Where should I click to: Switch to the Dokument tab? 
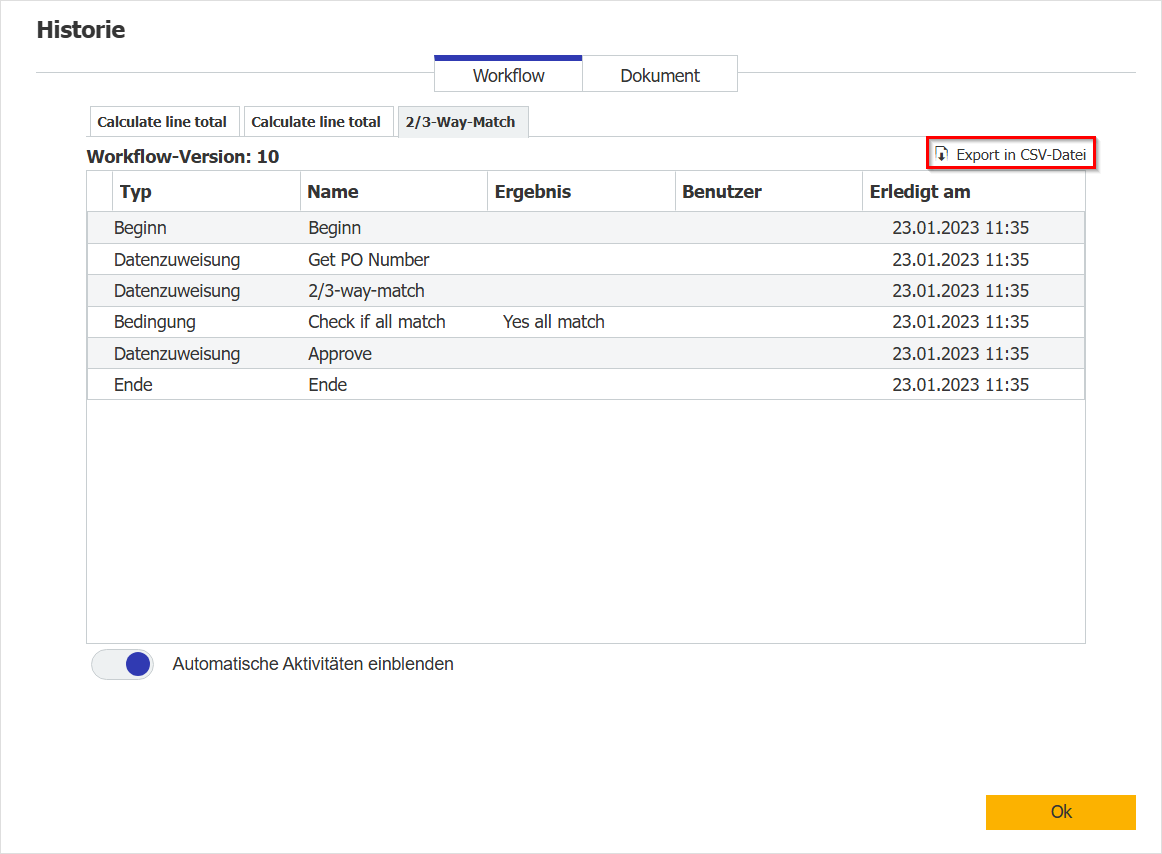pos(659,75)
